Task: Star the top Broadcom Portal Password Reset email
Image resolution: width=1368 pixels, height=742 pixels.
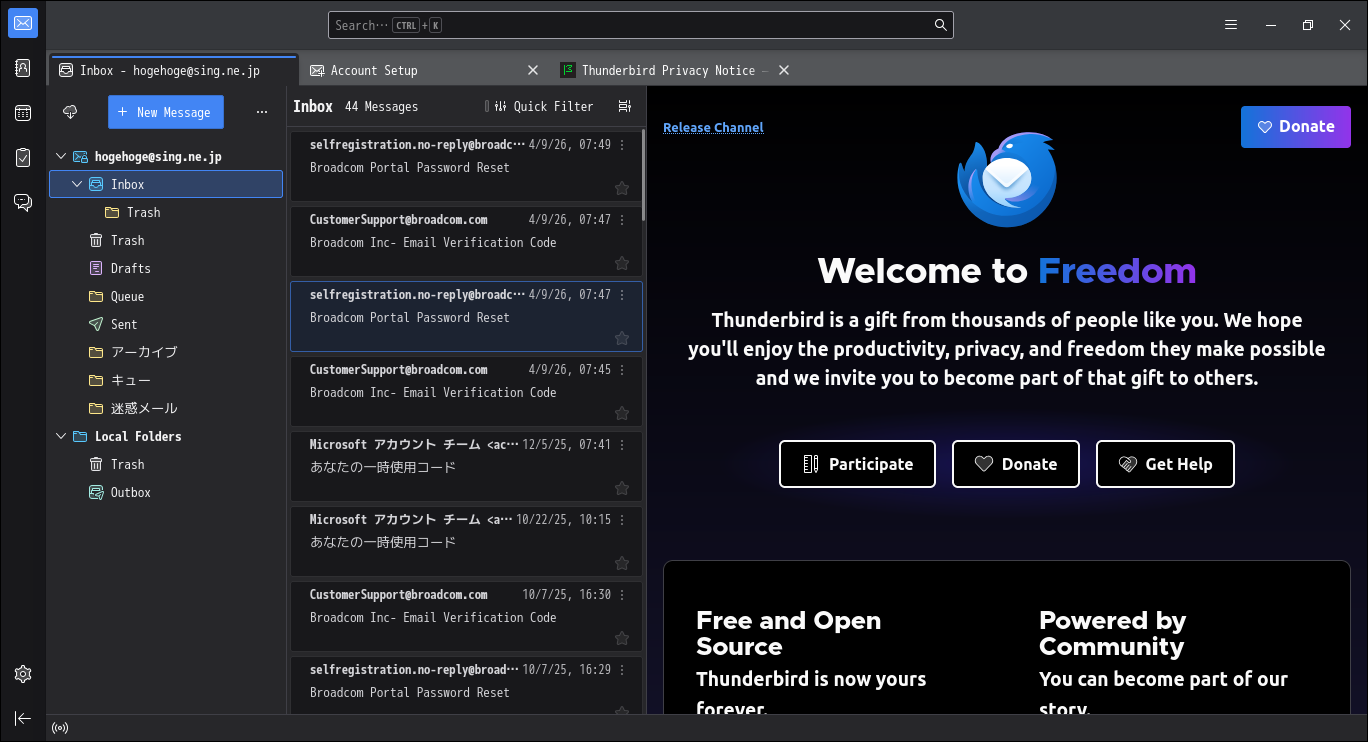Action: click(621, 188)
